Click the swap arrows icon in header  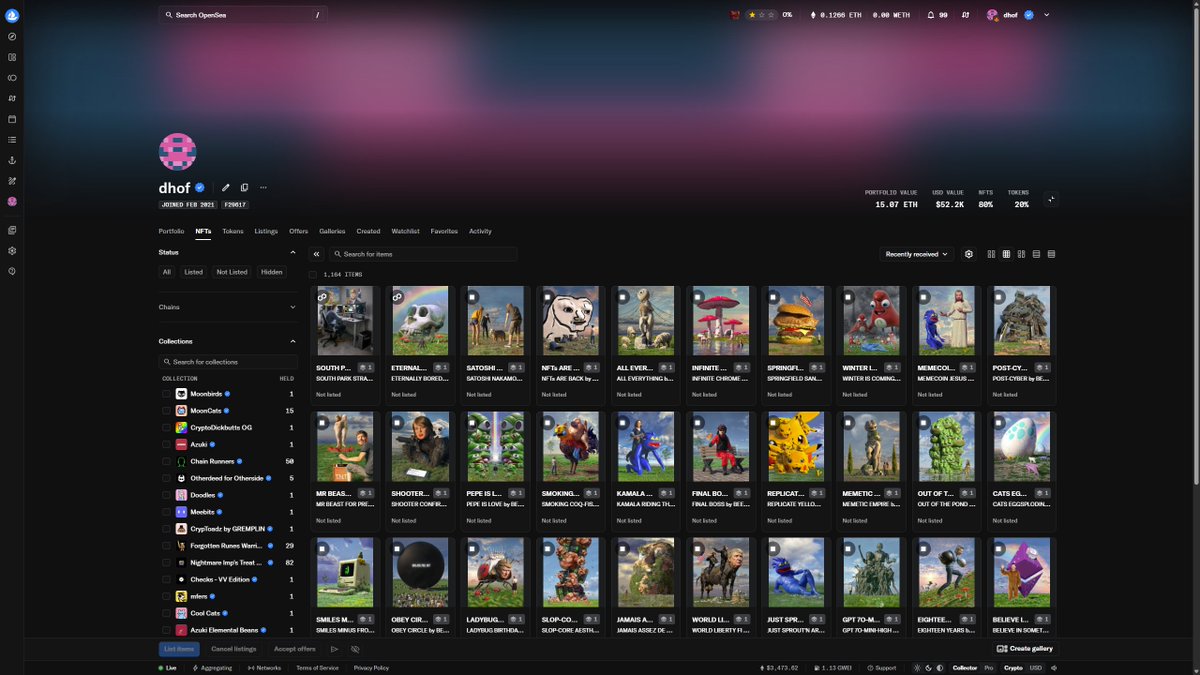click(x=966, y=15)
